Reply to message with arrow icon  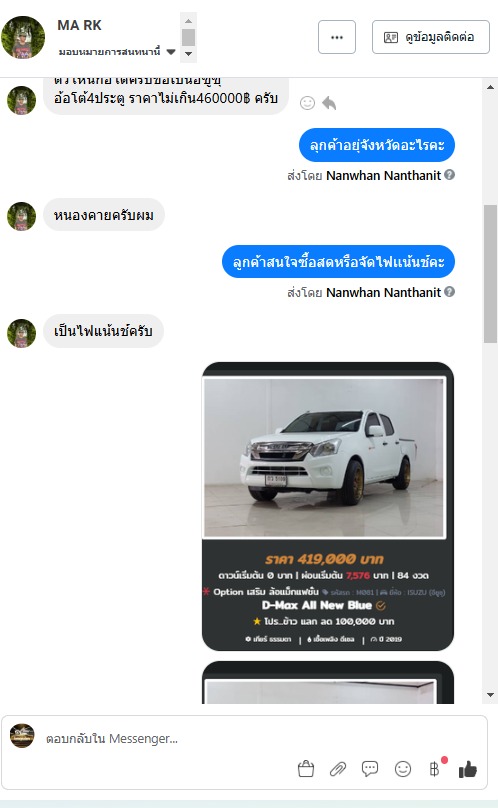329,103
